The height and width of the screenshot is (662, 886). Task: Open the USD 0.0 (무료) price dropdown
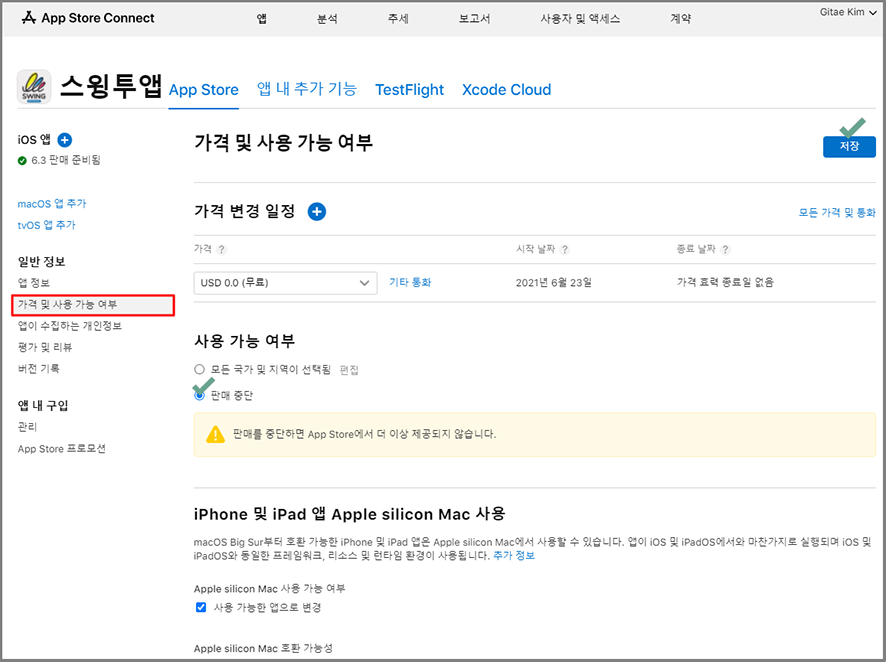285,283
